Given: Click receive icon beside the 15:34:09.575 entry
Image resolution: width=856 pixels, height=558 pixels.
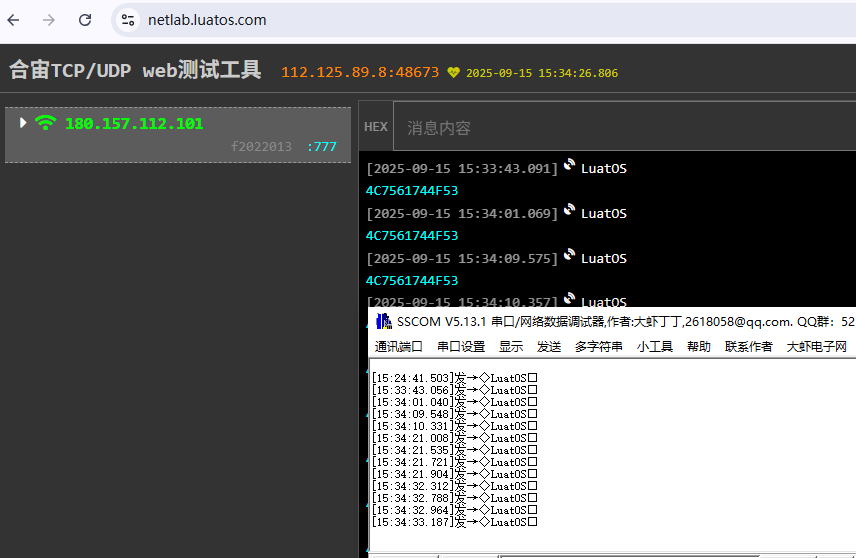Looking at the screenshot, I should coord(569,254).
